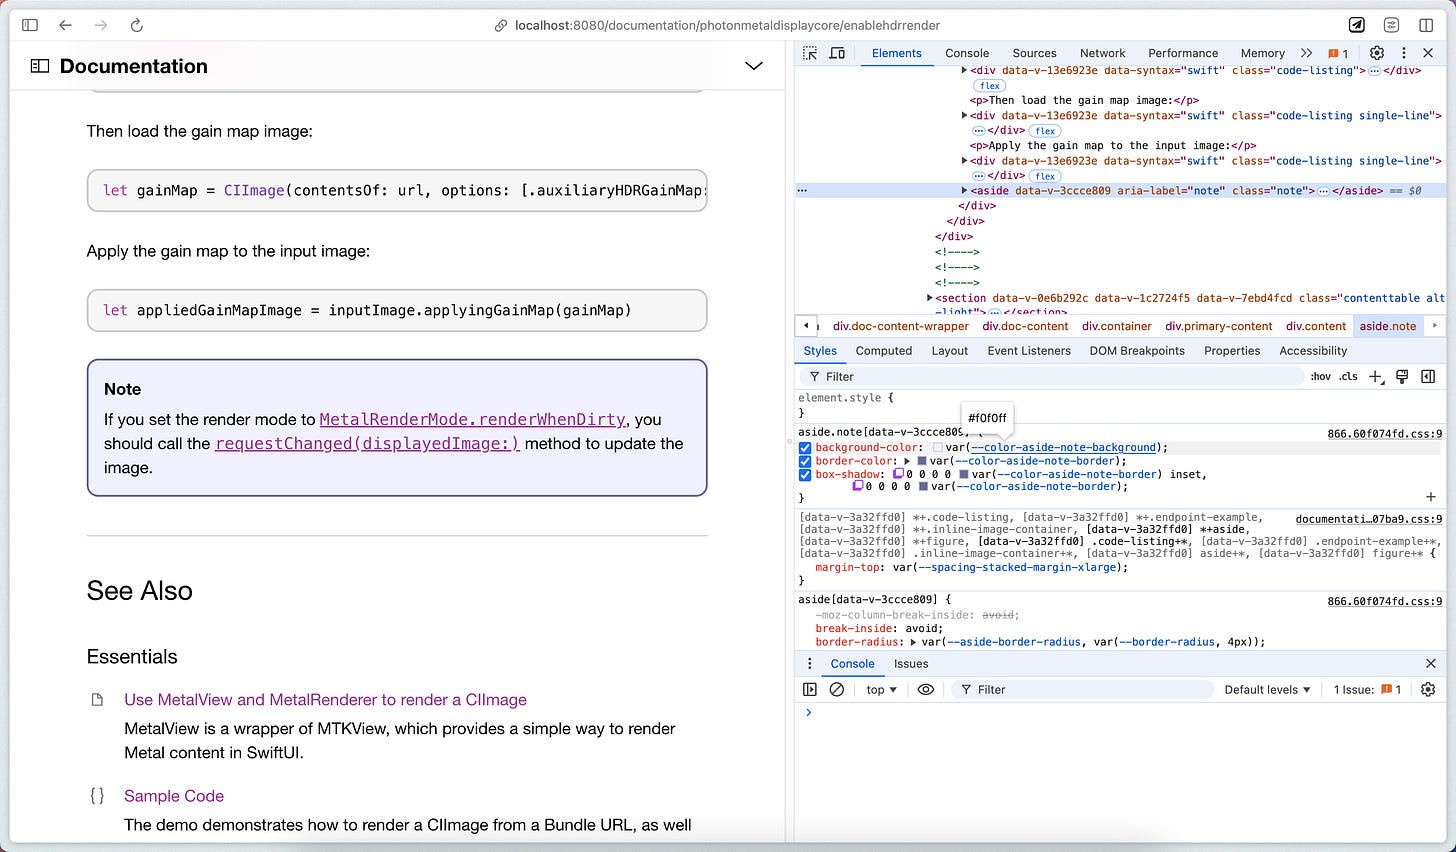Screen dimensions: 1456x852
Task: Show the console sidebar
Action: [x=810, y=690]
